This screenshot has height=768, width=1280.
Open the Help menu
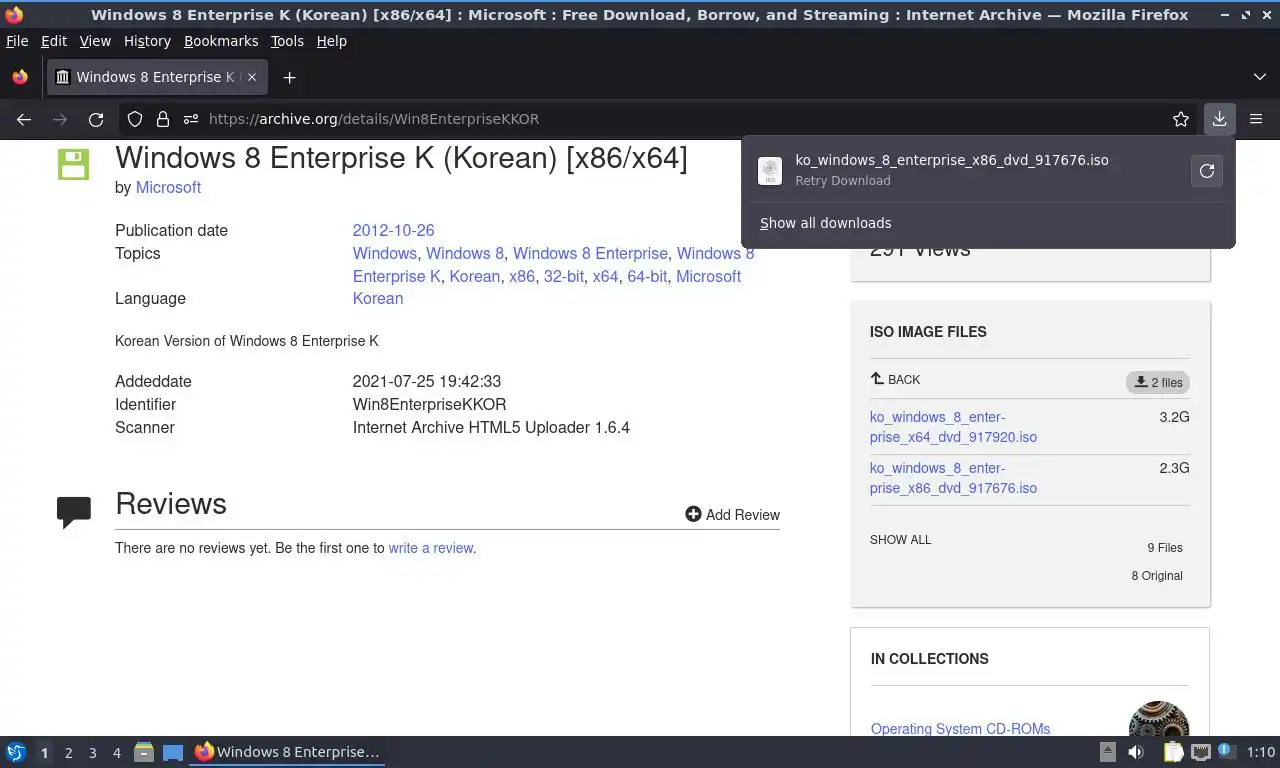[331, 41]
